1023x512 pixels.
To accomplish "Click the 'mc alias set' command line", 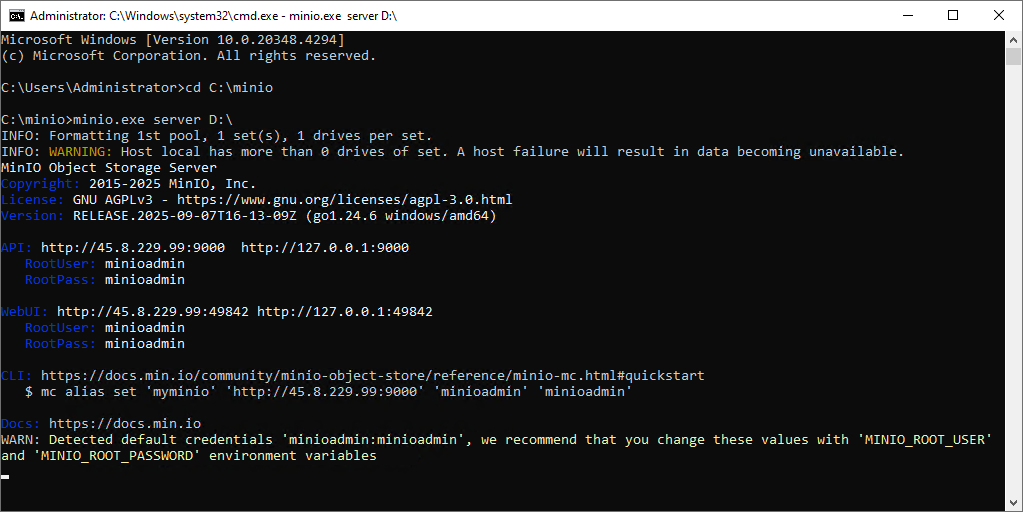I will click(329, 392).
